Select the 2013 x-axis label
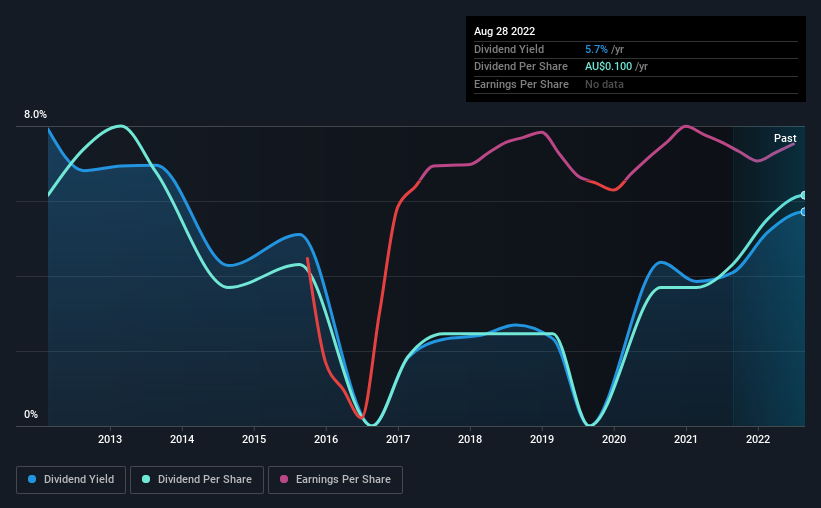Viewport: 821px width, 508px height. tap(110, 439)
